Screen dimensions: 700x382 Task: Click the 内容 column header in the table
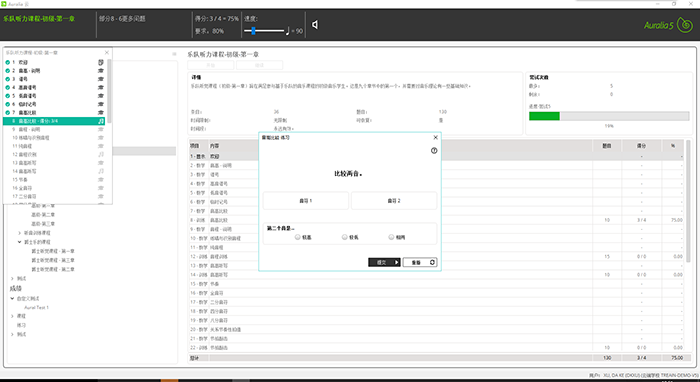tap(215, 146)
